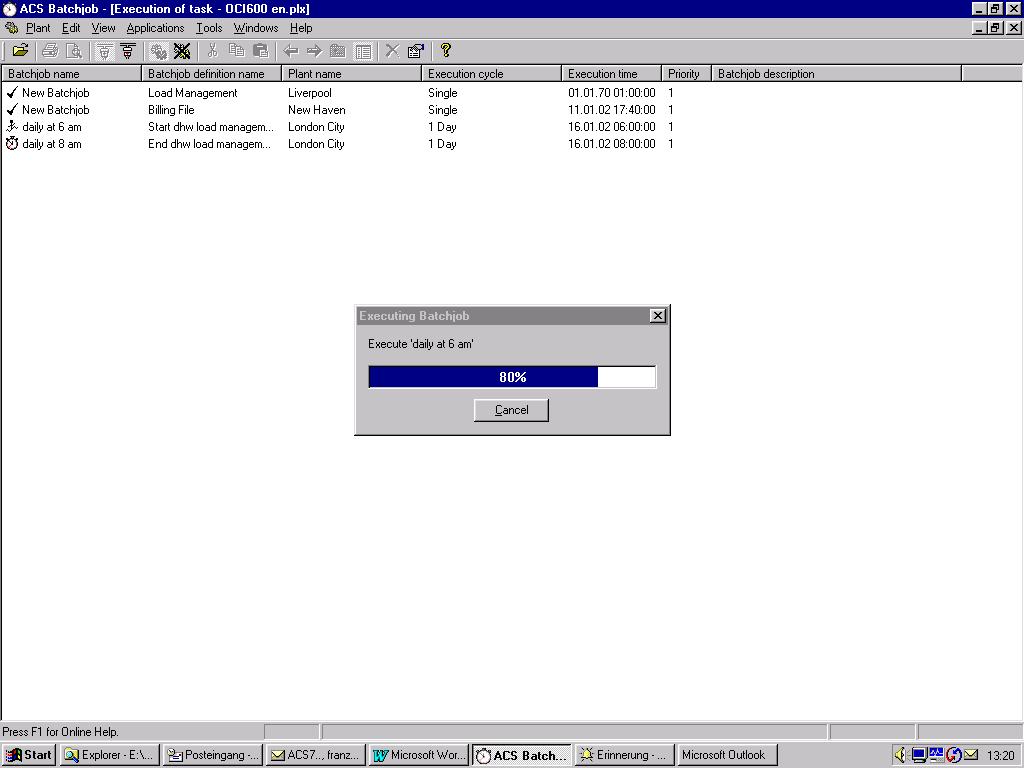Switch to Erinnerung taskbar button
Screen dimensions: 1024x768
tap(624, 755)
